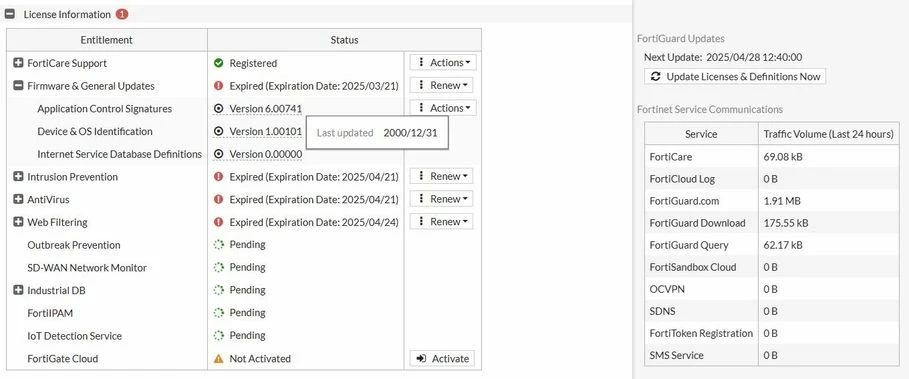Click the IoT Detection Service label
This screenshot has height=379, width=909.
74,336
